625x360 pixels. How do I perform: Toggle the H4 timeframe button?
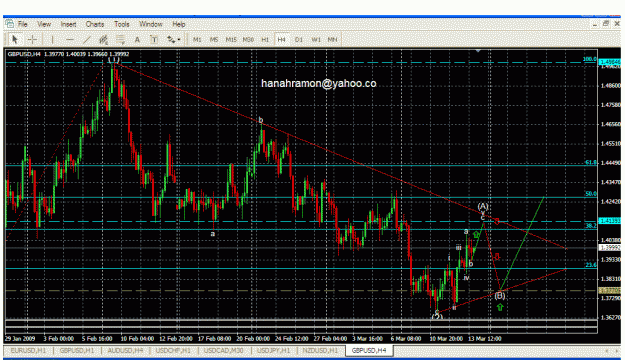tap(281, 39)
